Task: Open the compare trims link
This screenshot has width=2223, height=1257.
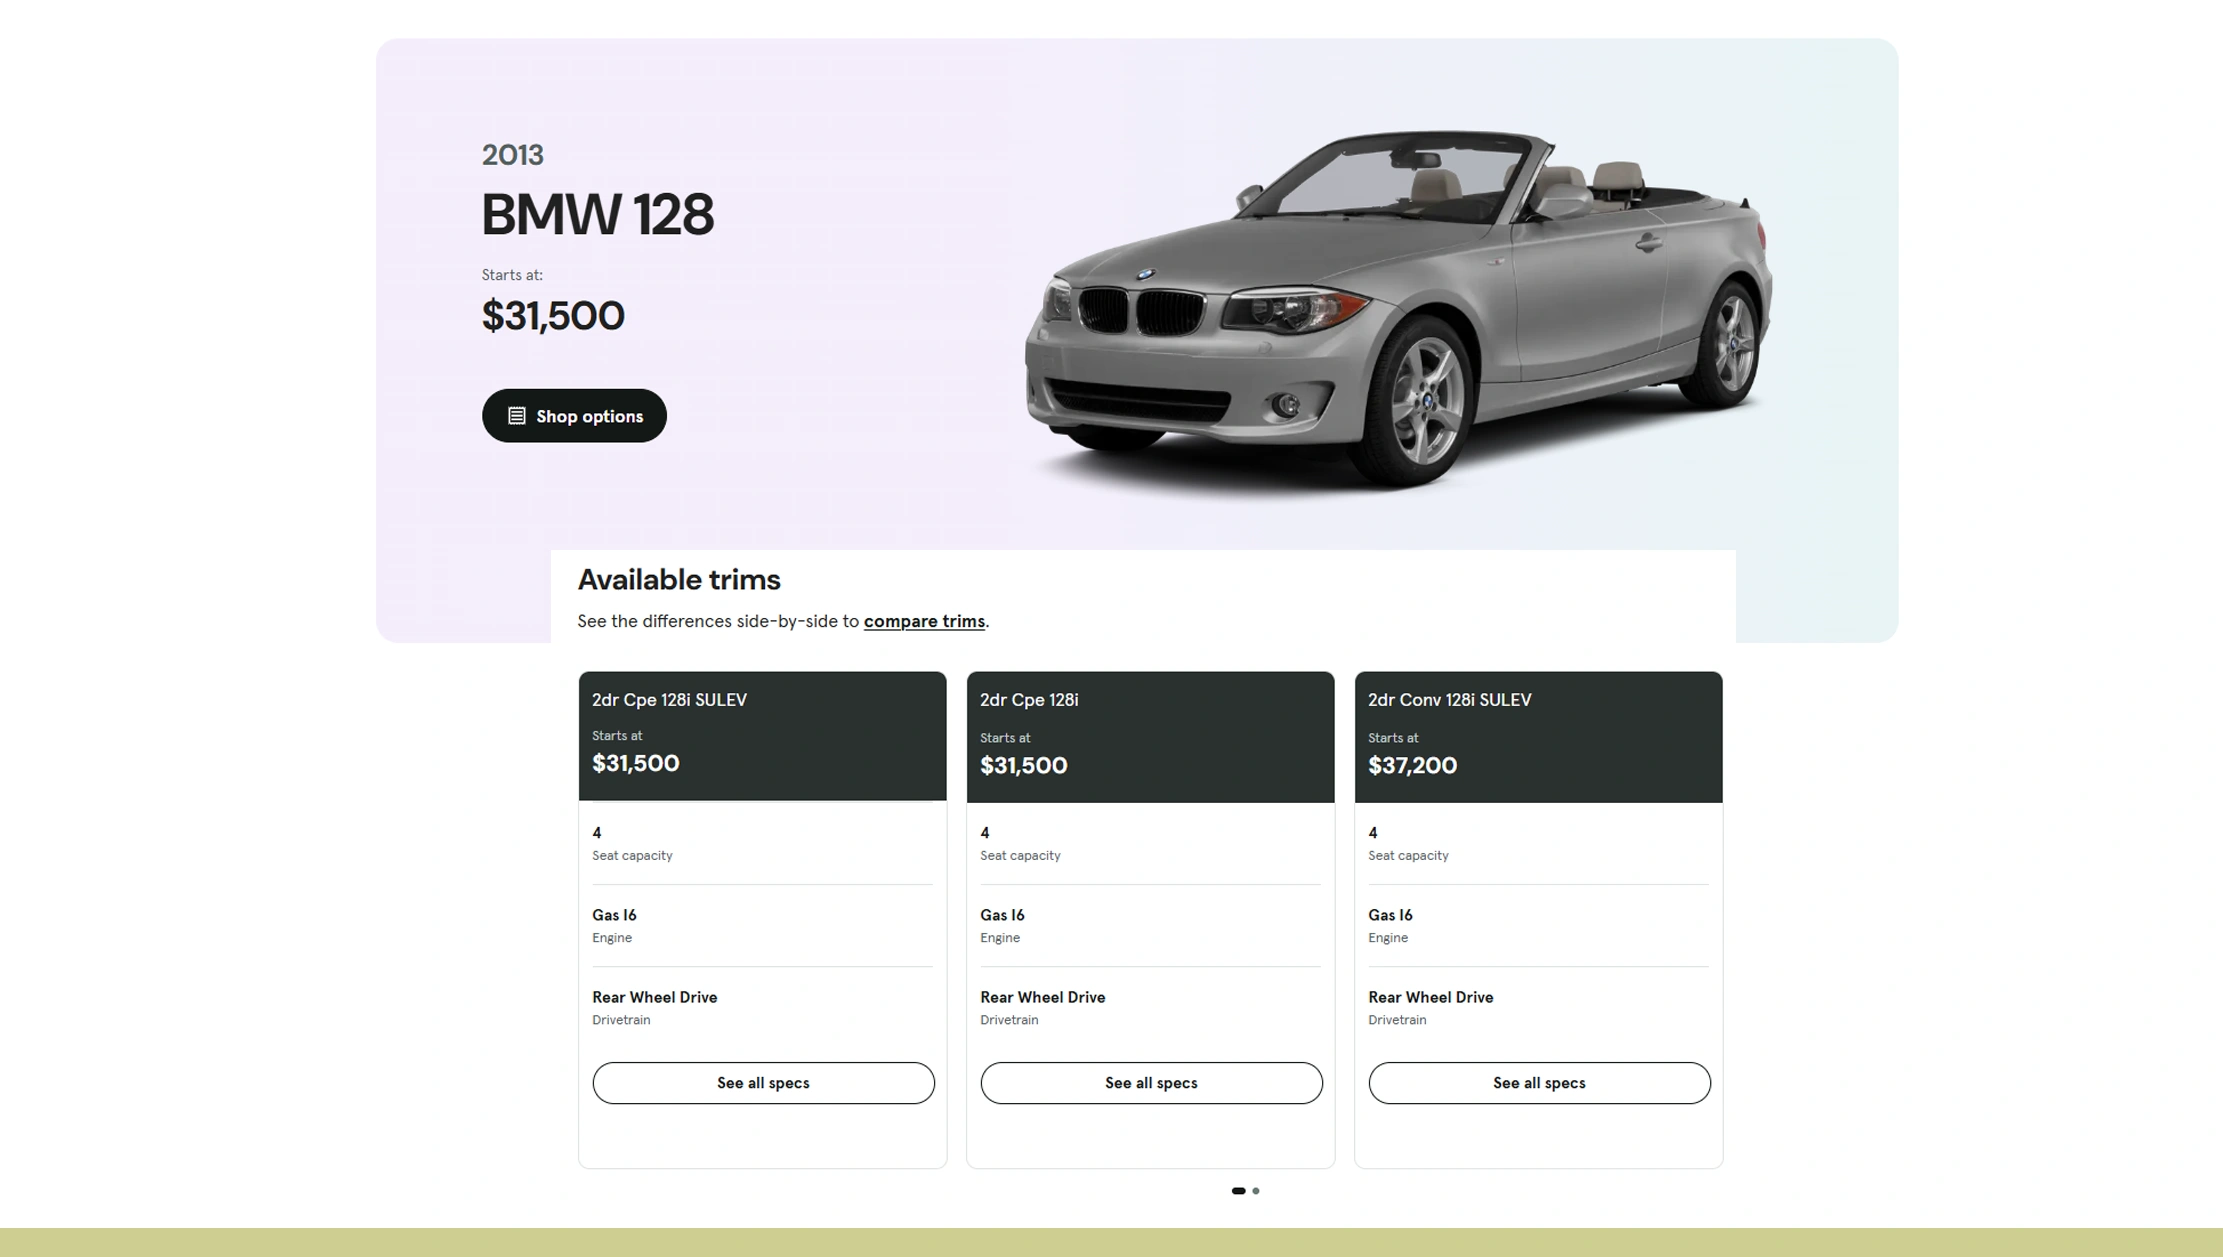Action: pyautogui.click(x=923, y=621)
